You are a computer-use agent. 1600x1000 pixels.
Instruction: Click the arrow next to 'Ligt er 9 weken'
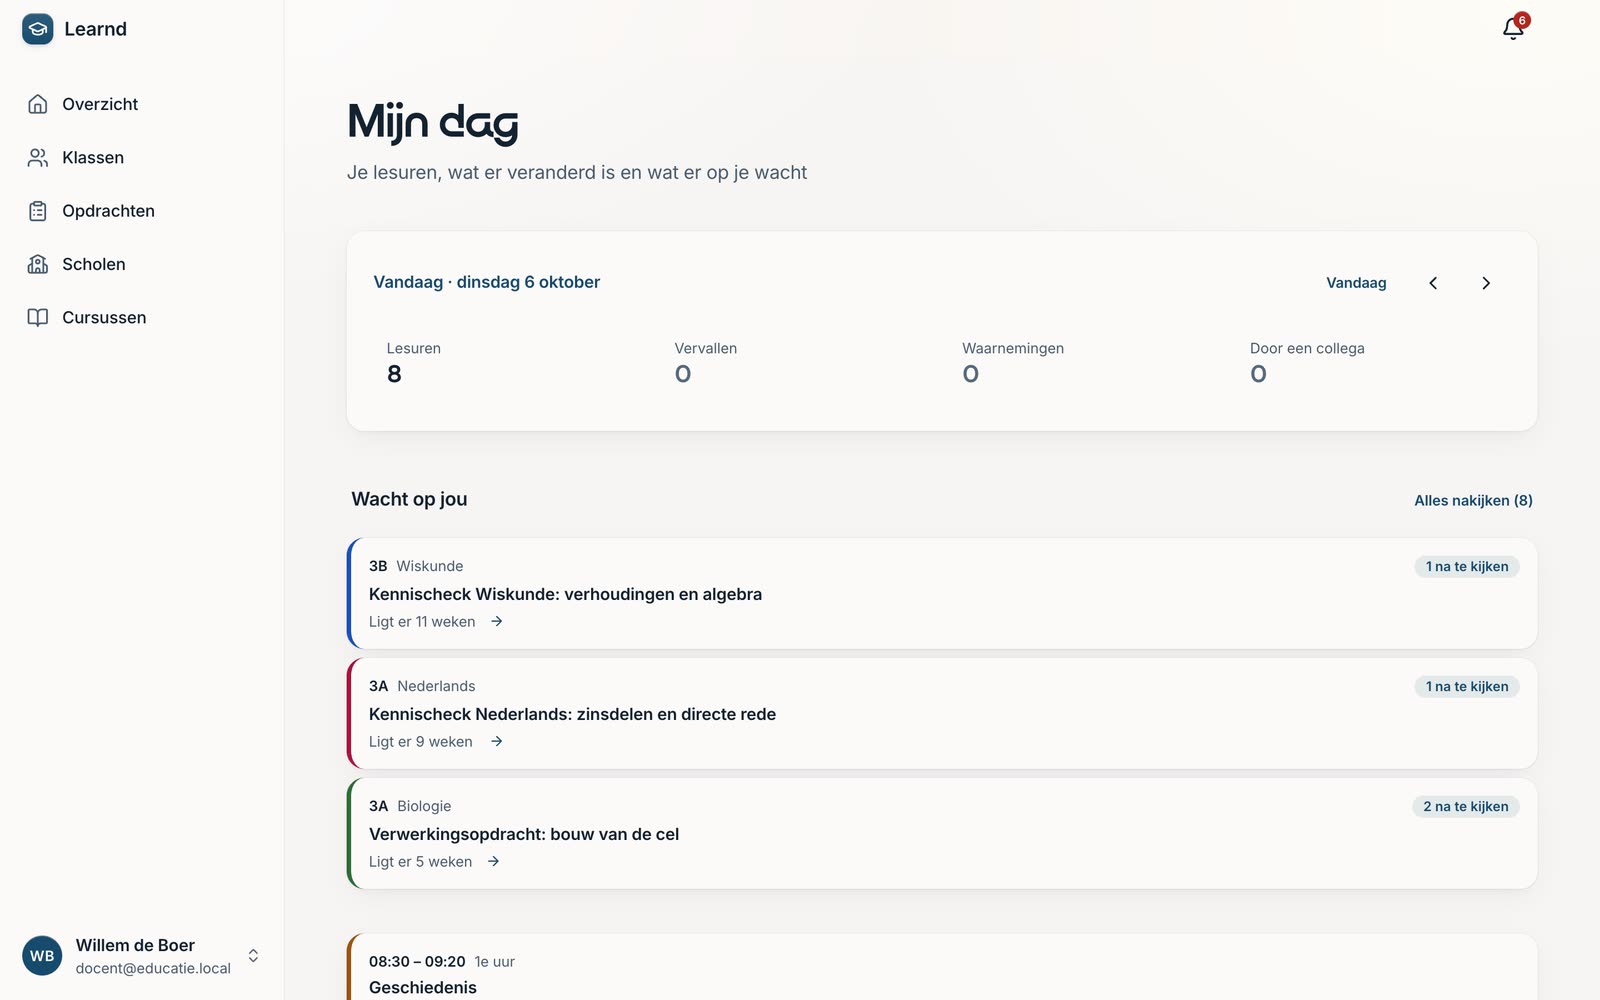tap(497, 742)
